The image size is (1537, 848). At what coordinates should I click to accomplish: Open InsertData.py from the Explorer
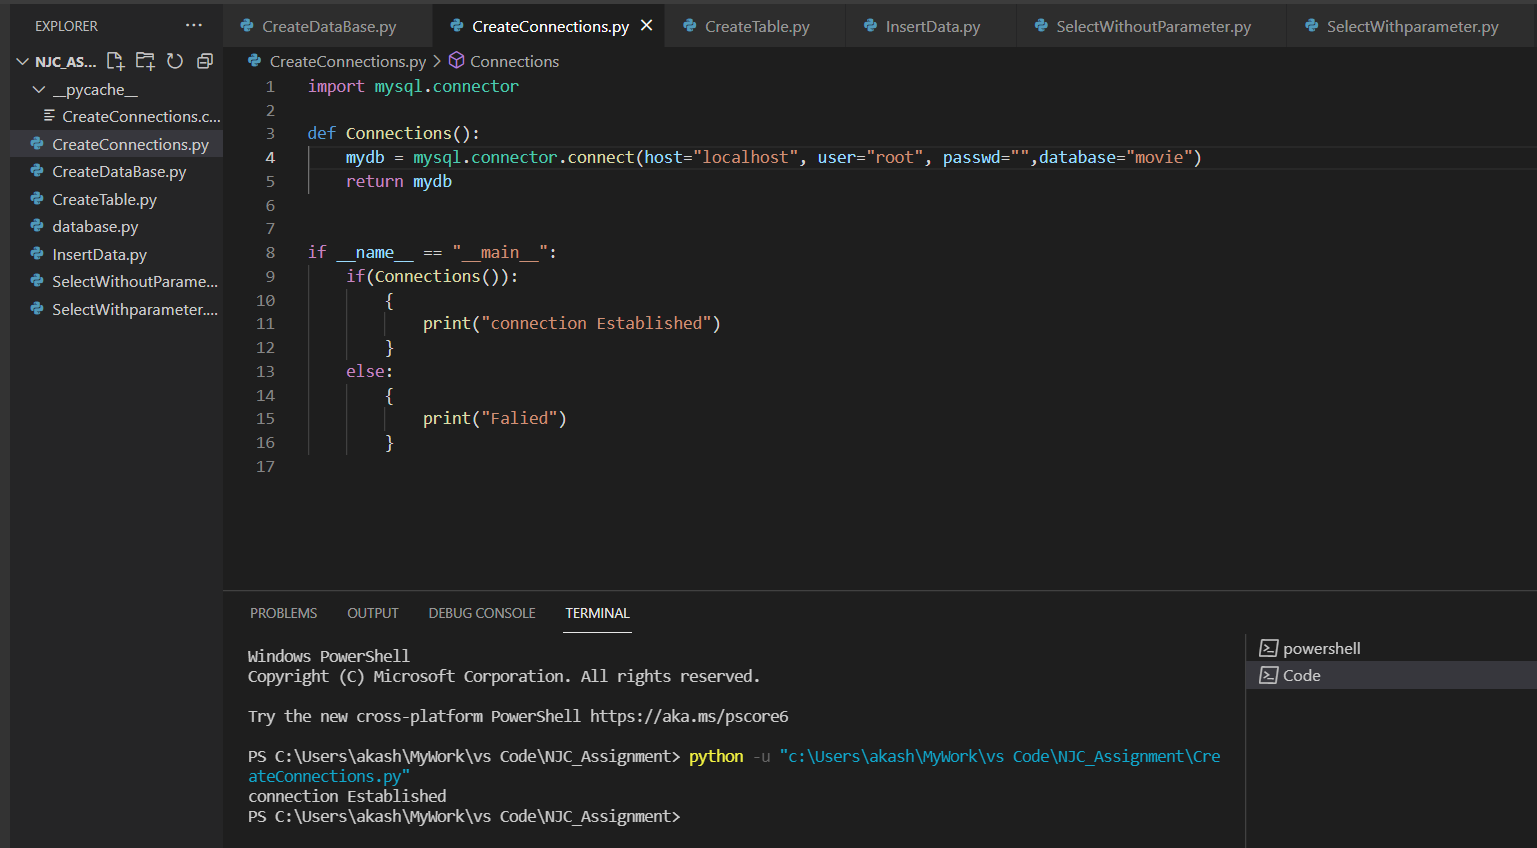click(116, 254)
